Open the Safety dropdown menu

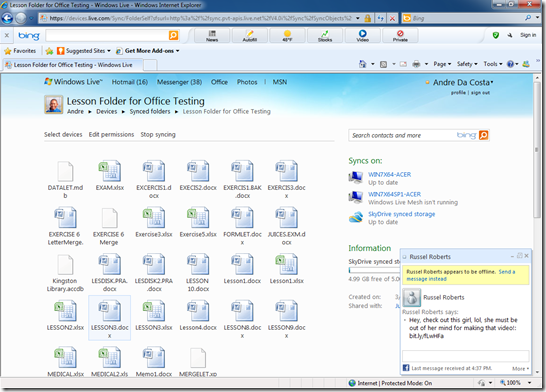click(467, 64)
